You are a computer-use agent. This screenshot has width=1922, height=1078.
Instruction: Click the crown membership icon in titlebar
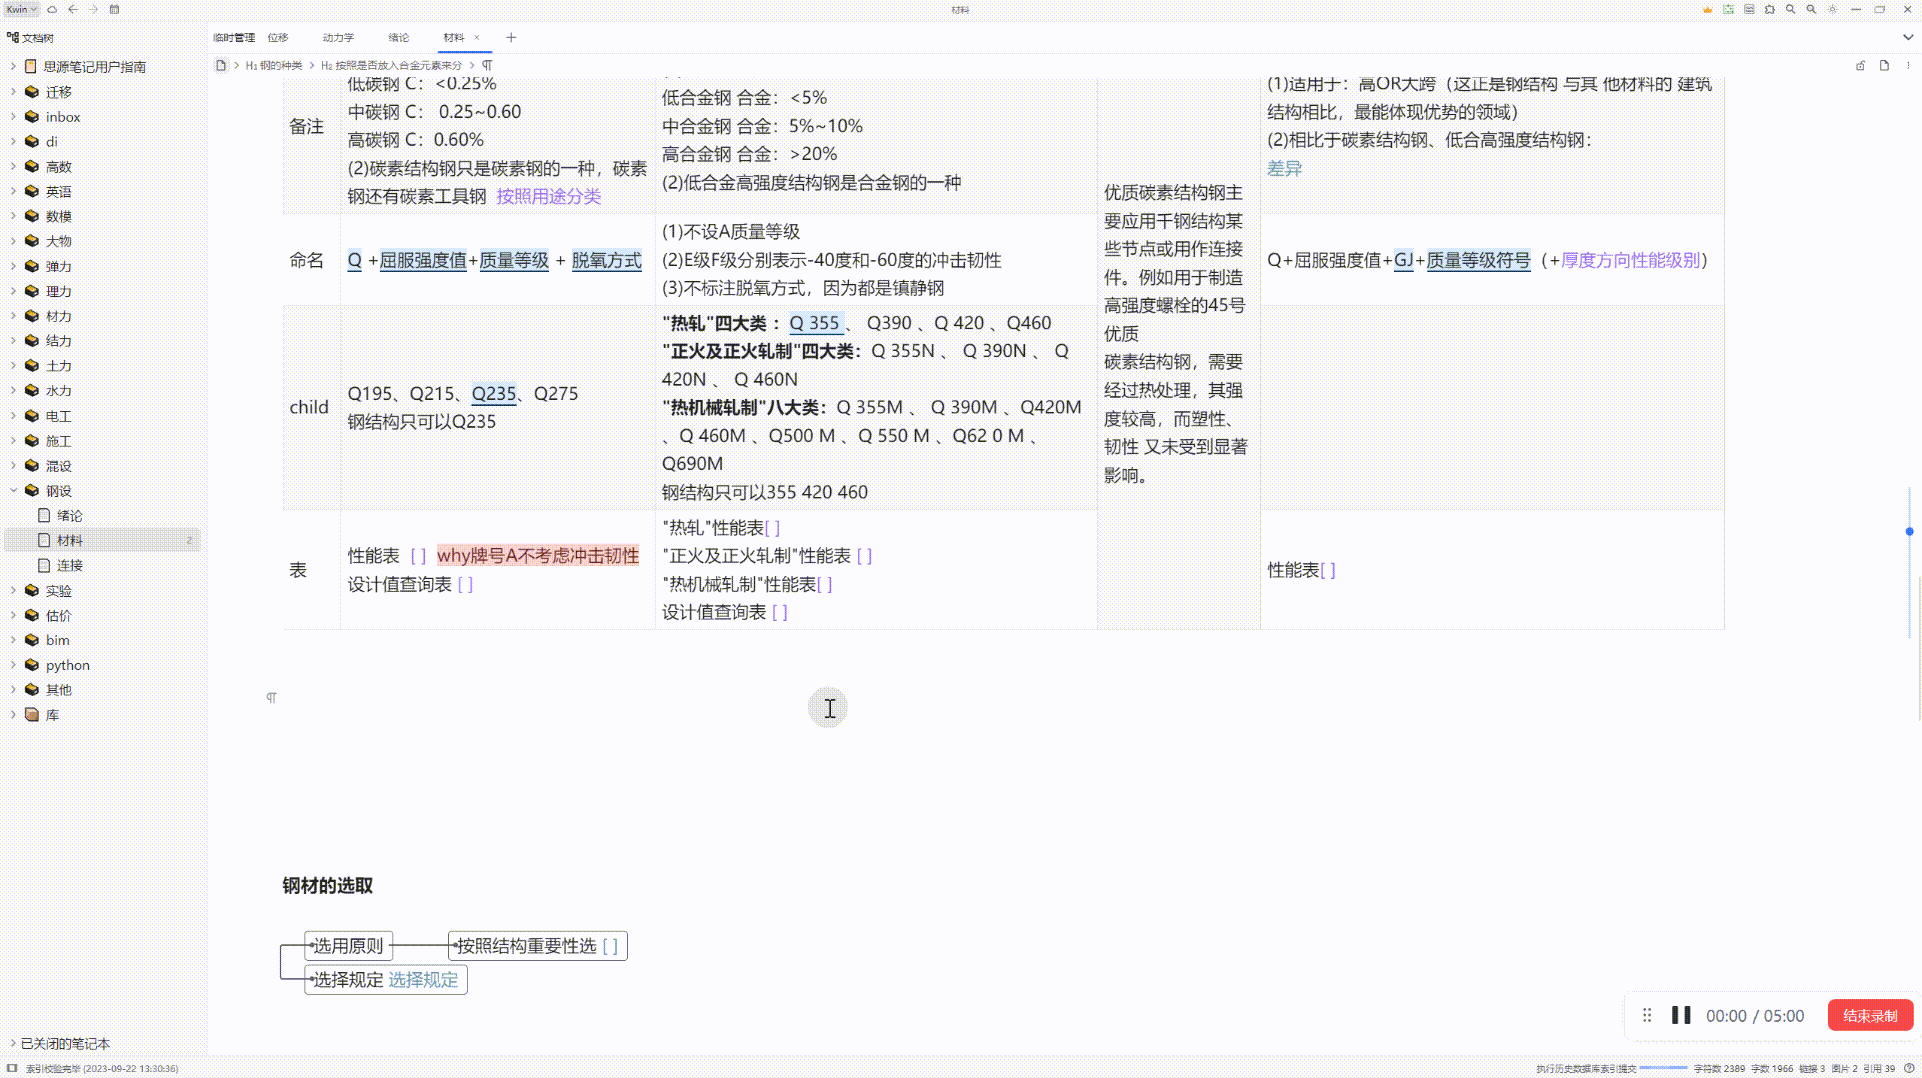pyautogui.click(x=1707, y=9)
